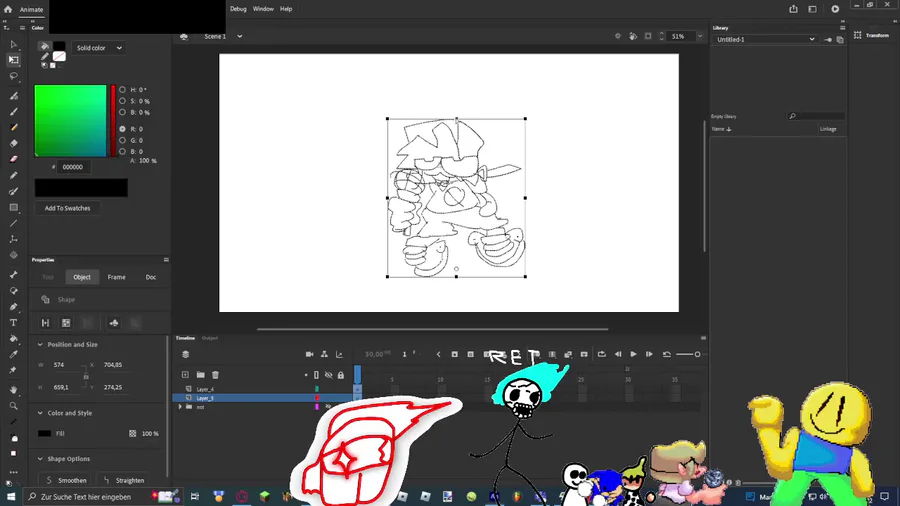Click the share/export icon in title bar
Image resolution: width=900 pixels, height=506 pixels.
pyautogui.click(x=793, y=9)
